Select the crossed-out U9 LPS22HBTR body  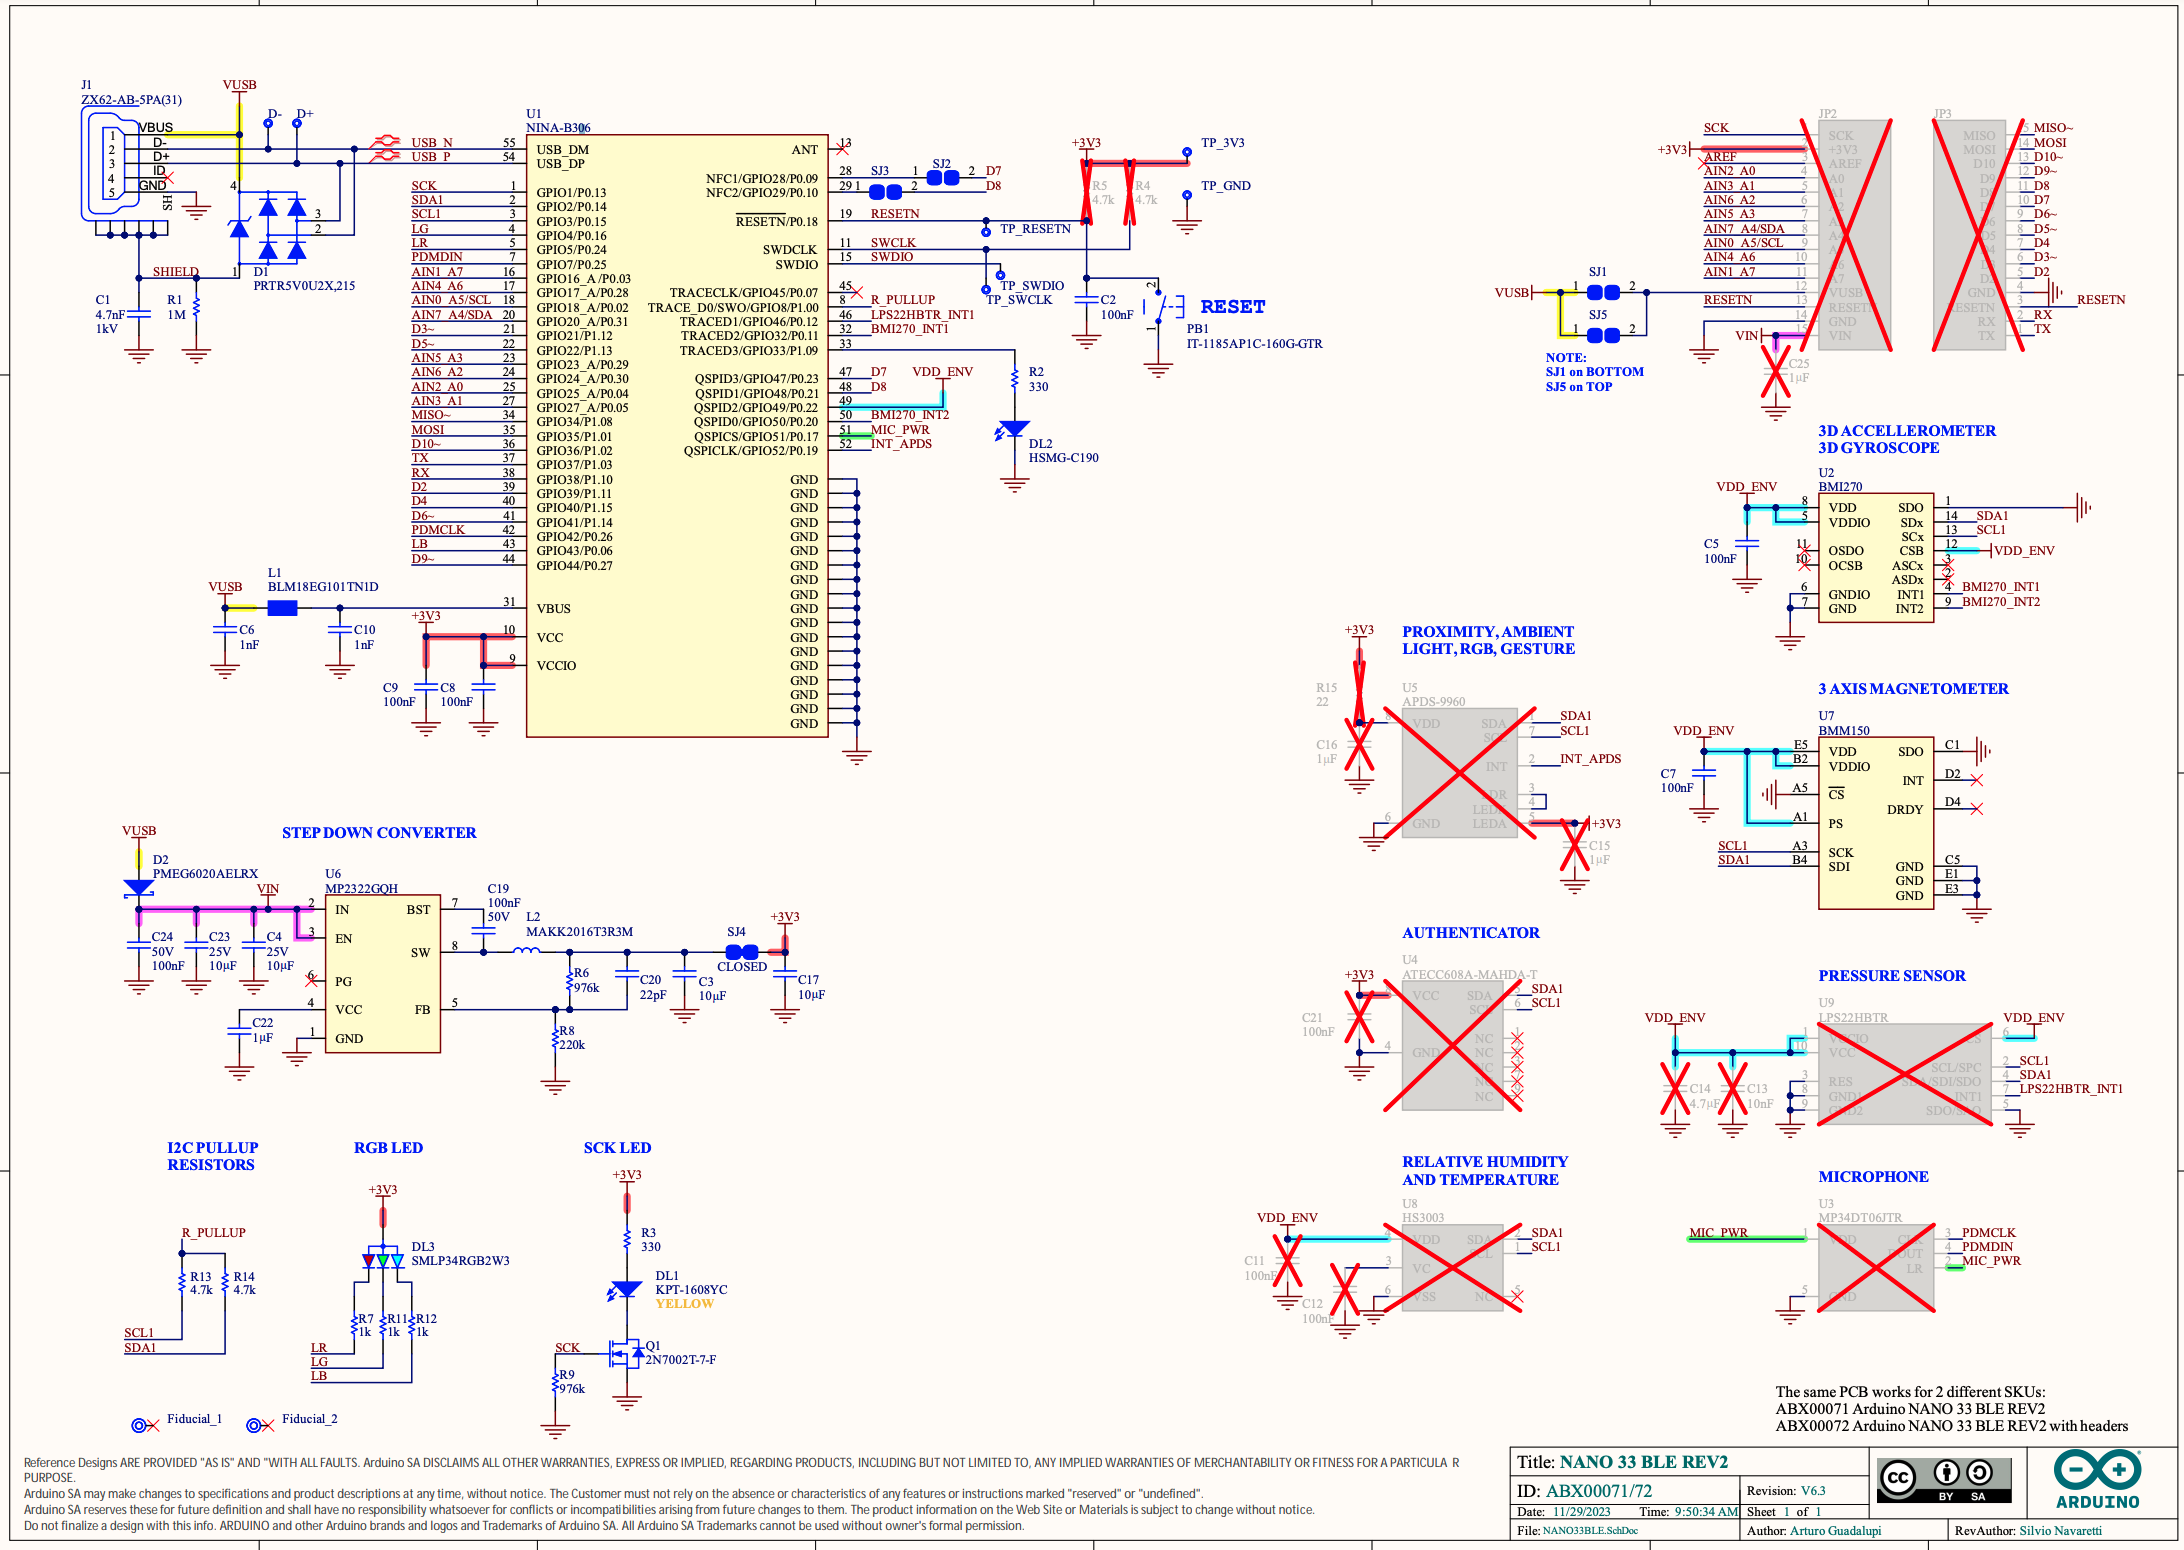tap(1904, 1074)
